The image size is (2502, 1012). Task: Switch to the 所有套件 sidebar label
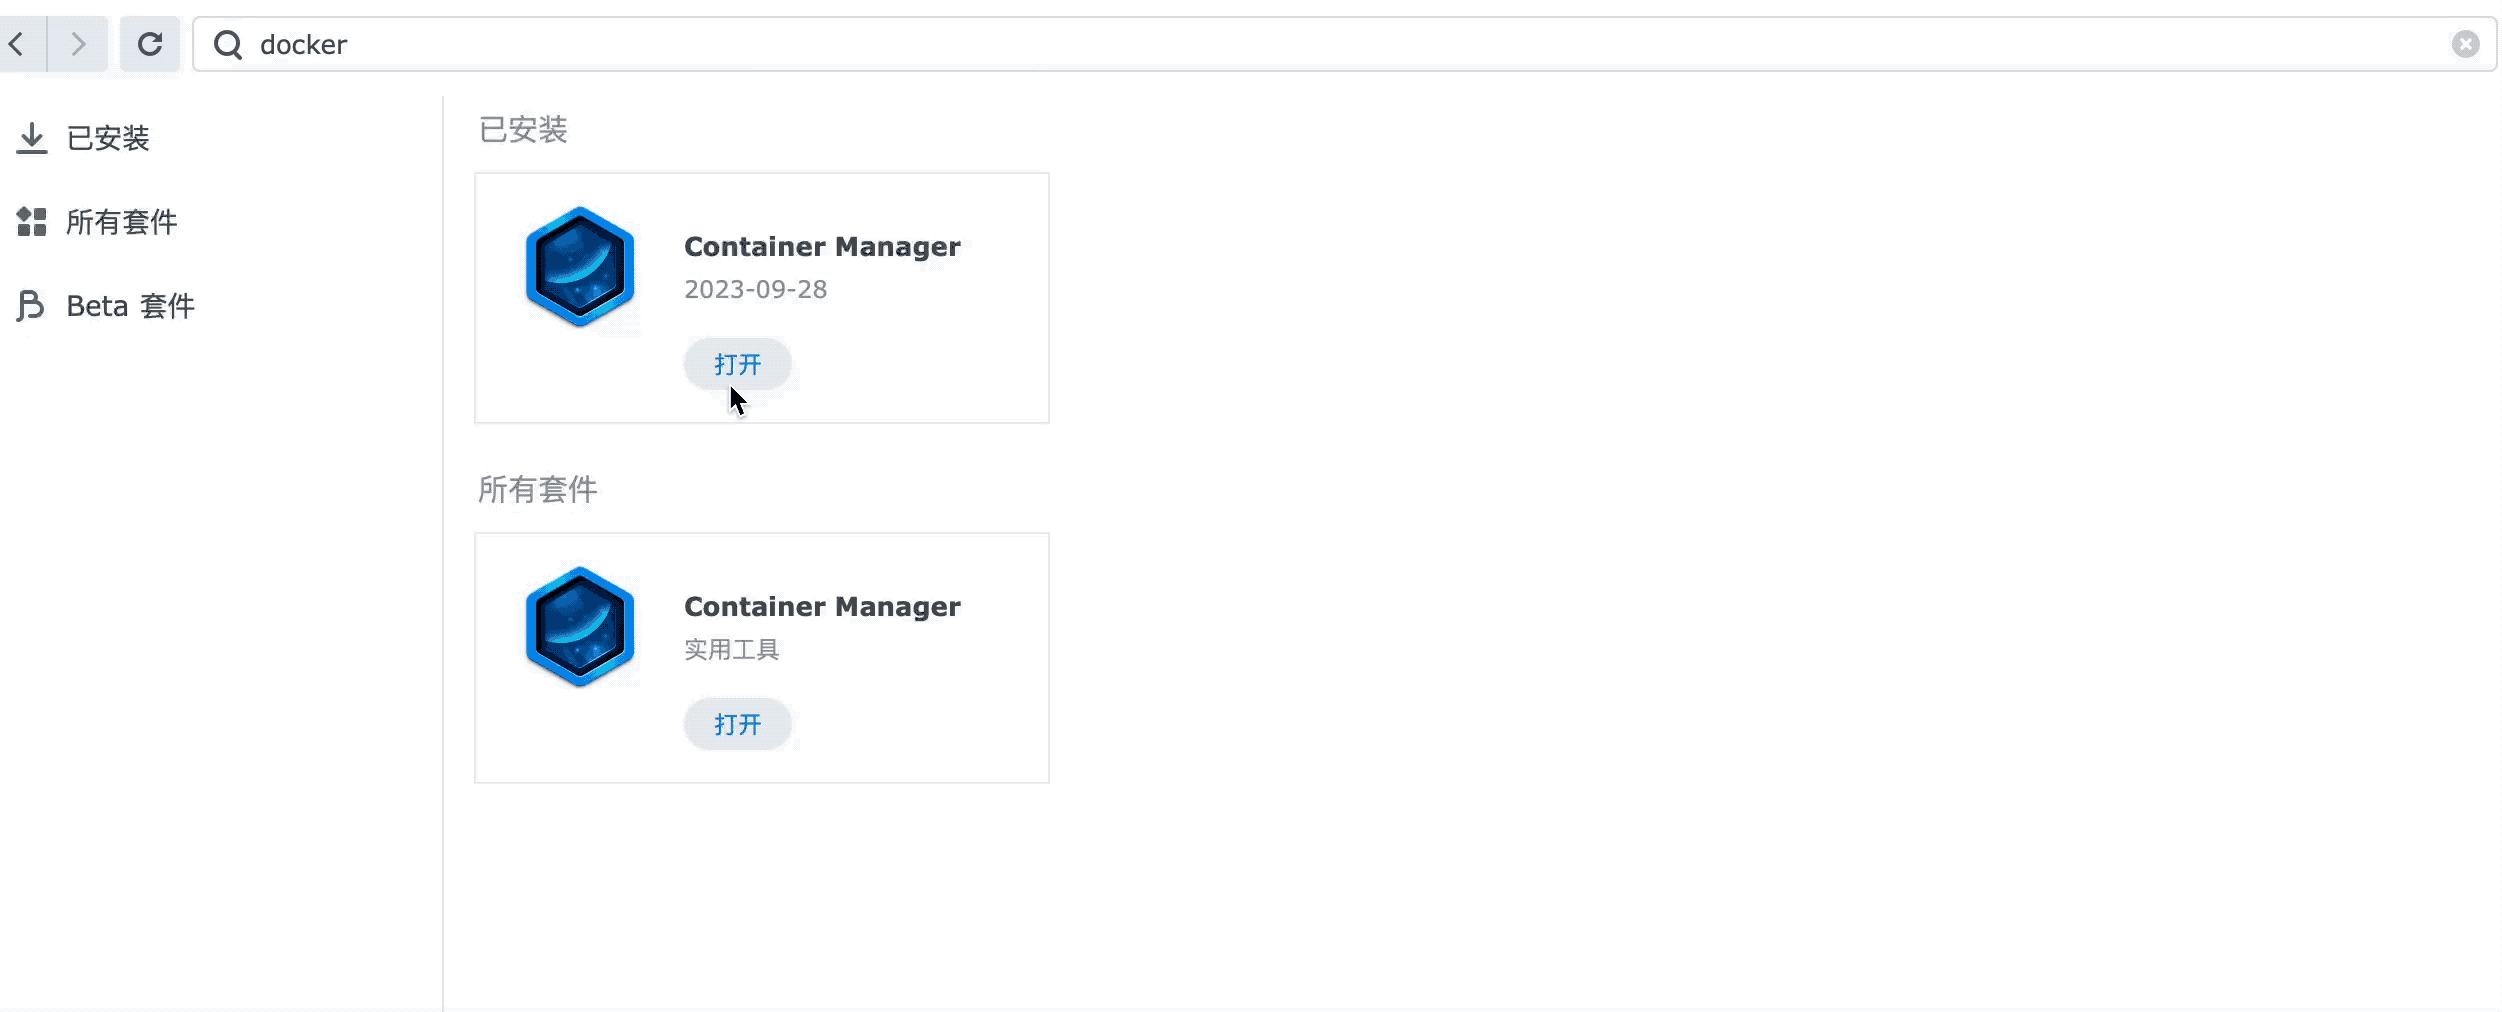coord(122,222)
